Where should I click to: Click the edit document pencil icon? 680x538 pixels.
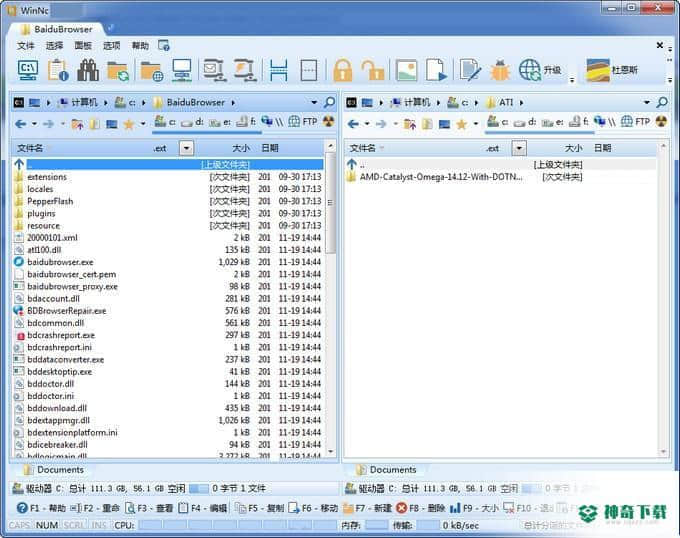[x=470, y=70]
